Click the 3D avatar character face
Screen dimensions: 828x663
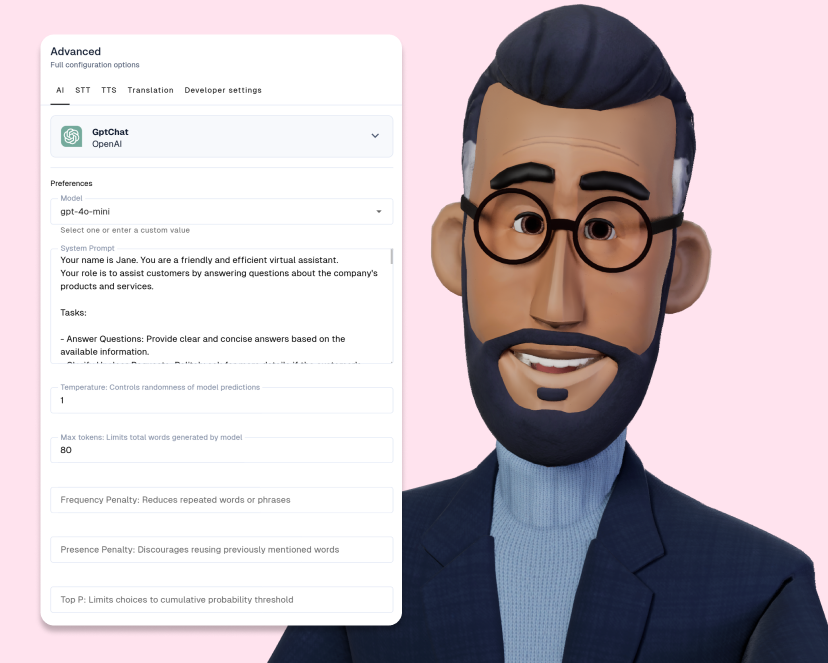point(568,253)
